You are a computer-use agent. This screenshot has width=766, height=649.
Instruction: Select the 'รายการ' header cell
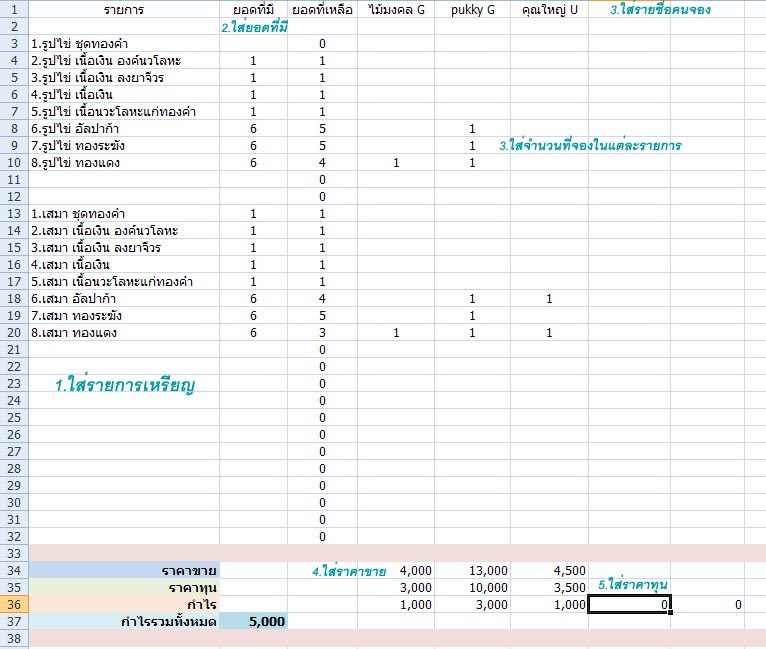tap(124, 10)
